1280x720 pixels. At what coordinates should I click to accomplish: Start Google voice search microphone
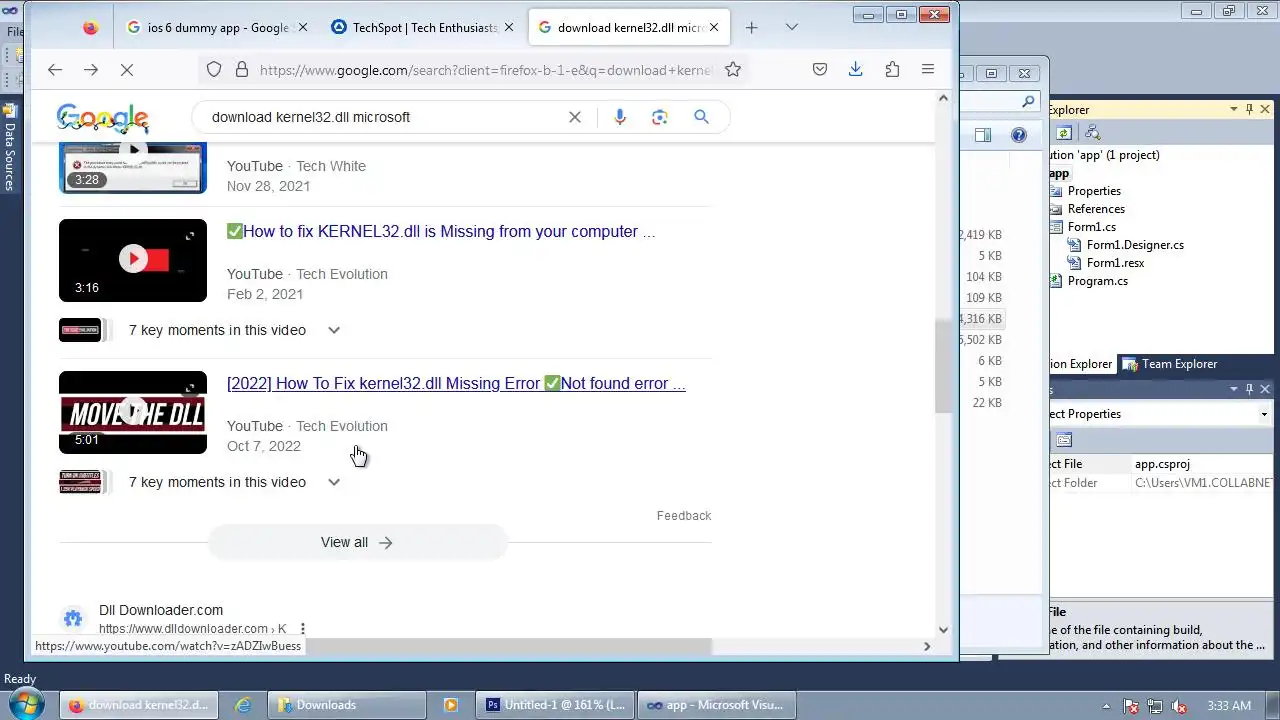tap(620, 117)
